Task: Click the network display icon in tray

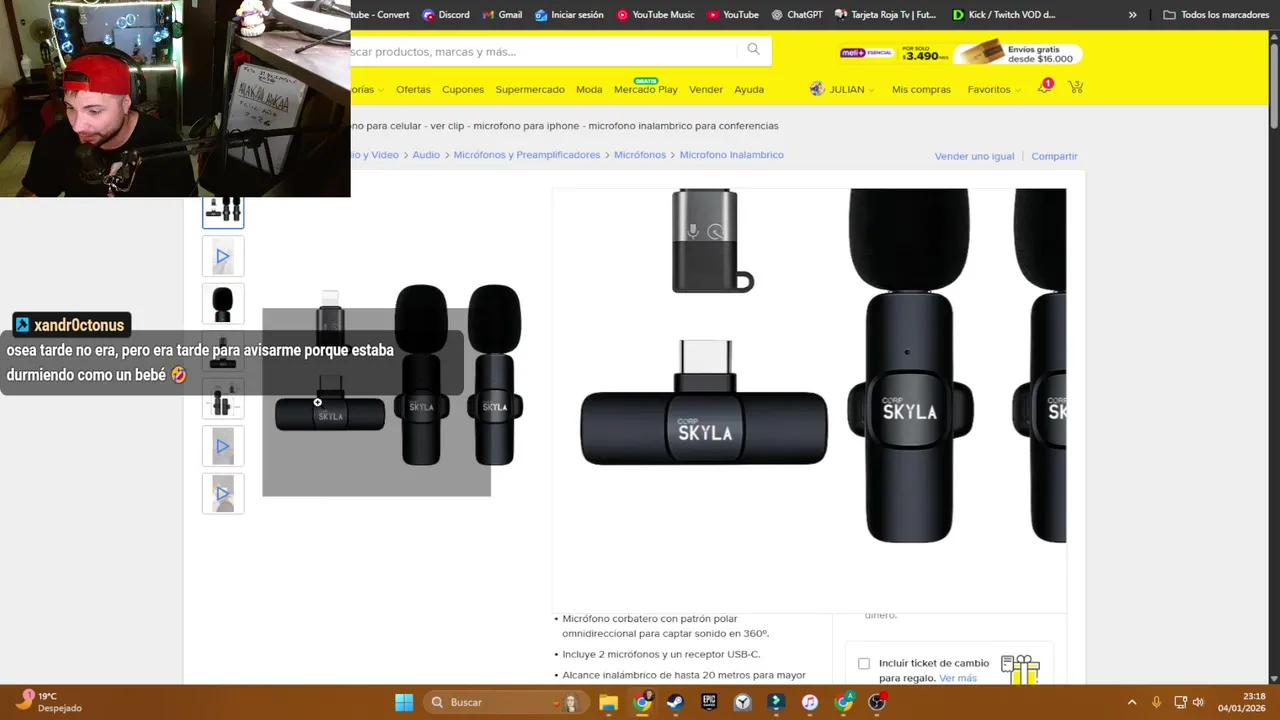Action: (x=1180, y=702)
